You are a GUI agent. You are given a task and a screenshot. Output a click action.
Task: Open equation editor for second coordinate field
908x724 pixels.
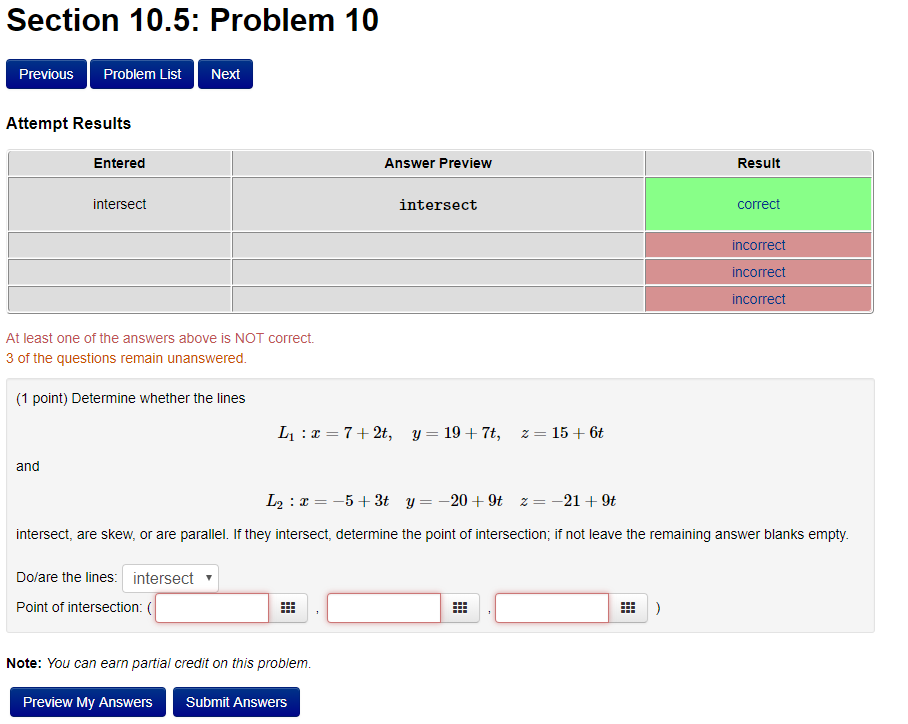460,607
